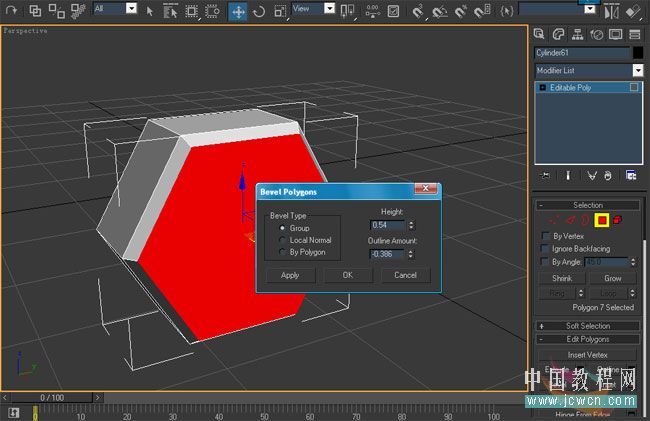Open the Create command panel tab
This screenshot has height=421, width=650.
[x=539, y=34]
